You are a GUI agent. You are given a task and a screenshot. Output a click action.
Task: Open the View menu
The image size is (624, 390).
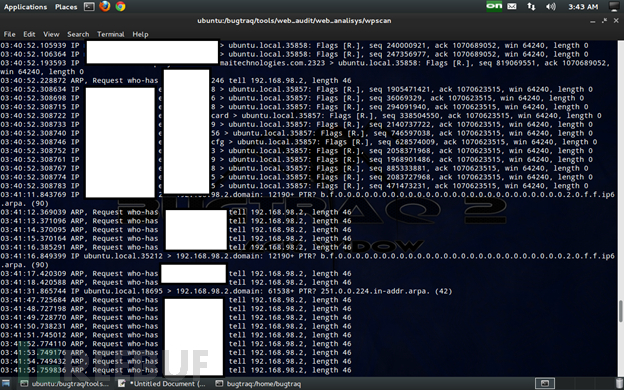pyautogui.click(x=51, y=34)
